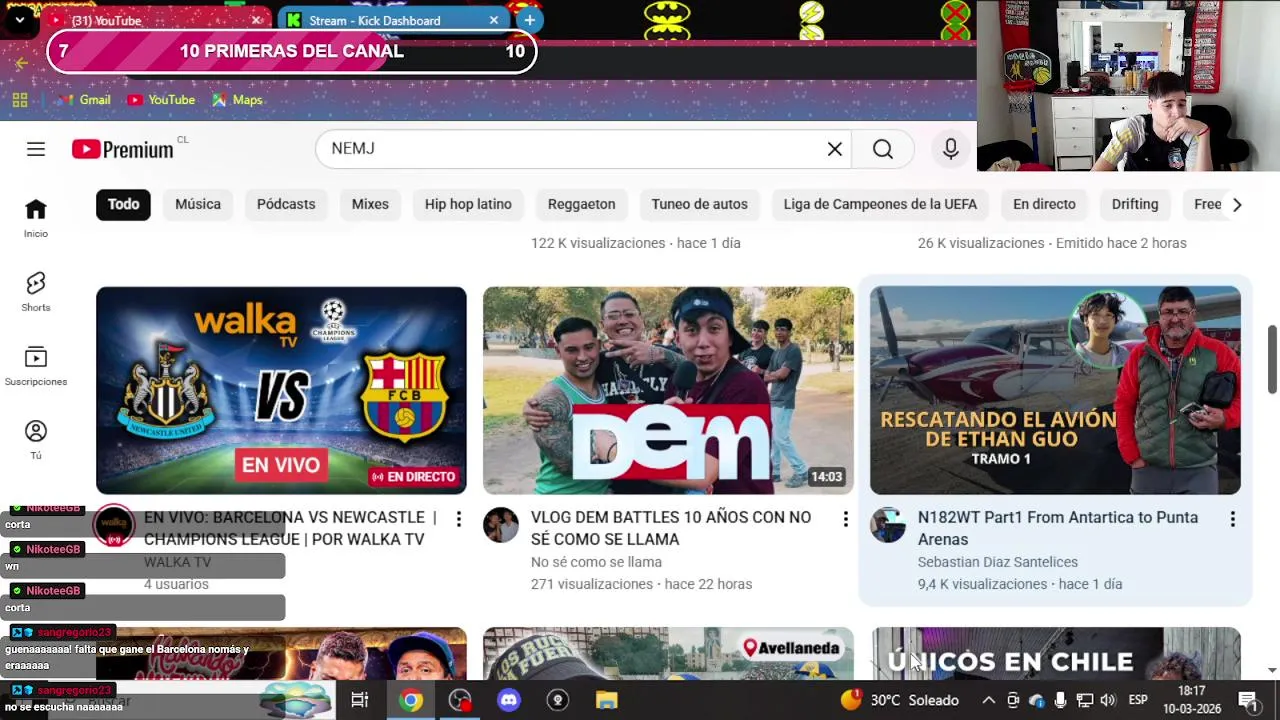
Task: Open EN VIVO: BARCELONA VS NEWCASTLE title
Action: pyautogui.click(x=290, y=528)
